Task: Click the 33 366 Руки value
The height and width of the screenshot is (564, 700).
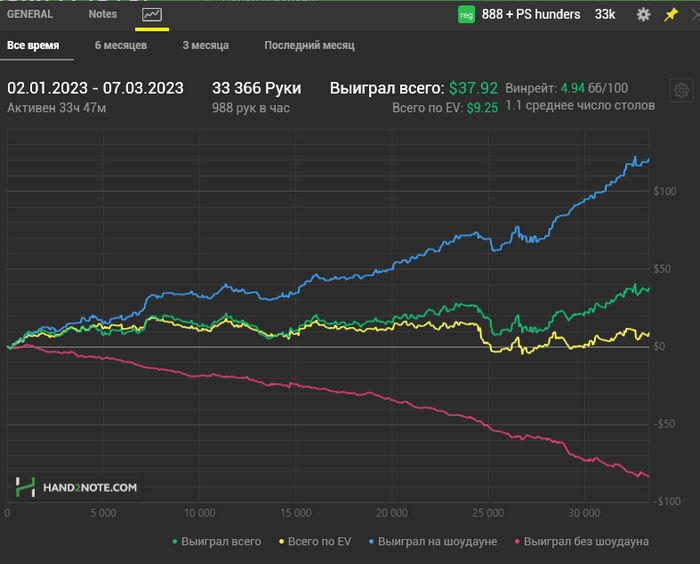Action: (256, 88)
